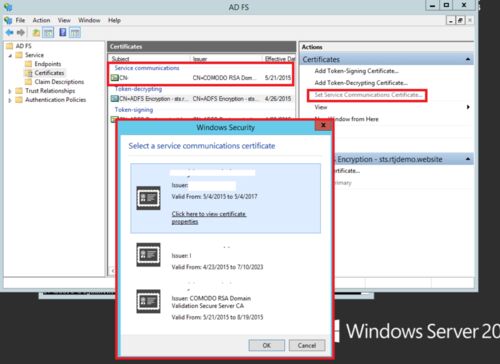This screenshot has height=364, width=500.
Task: Open the View menu in menu bar
Action: point(64,20)
